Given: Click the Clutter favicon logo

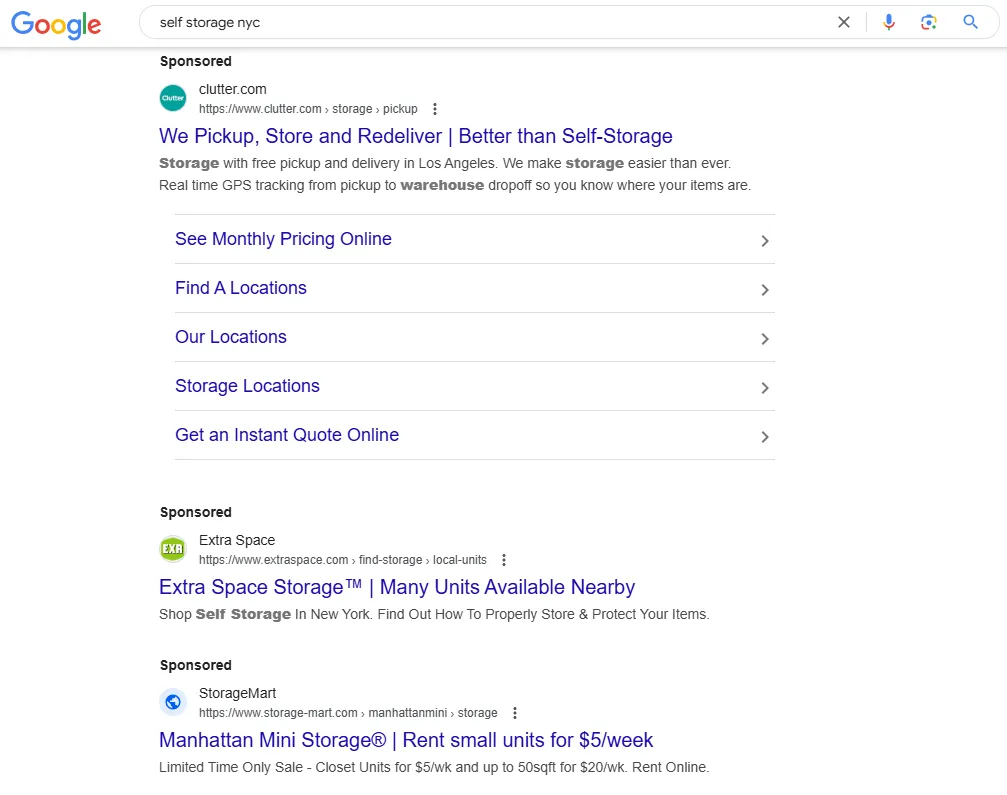Looking at the screenshot, I should point(173,98).
